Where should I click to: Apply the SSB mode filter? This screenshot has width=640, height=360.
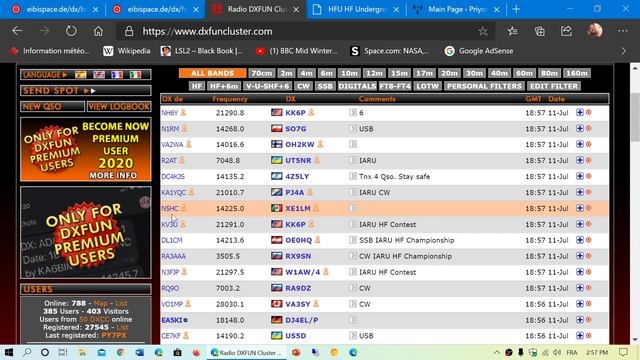(x=325, y=86)
